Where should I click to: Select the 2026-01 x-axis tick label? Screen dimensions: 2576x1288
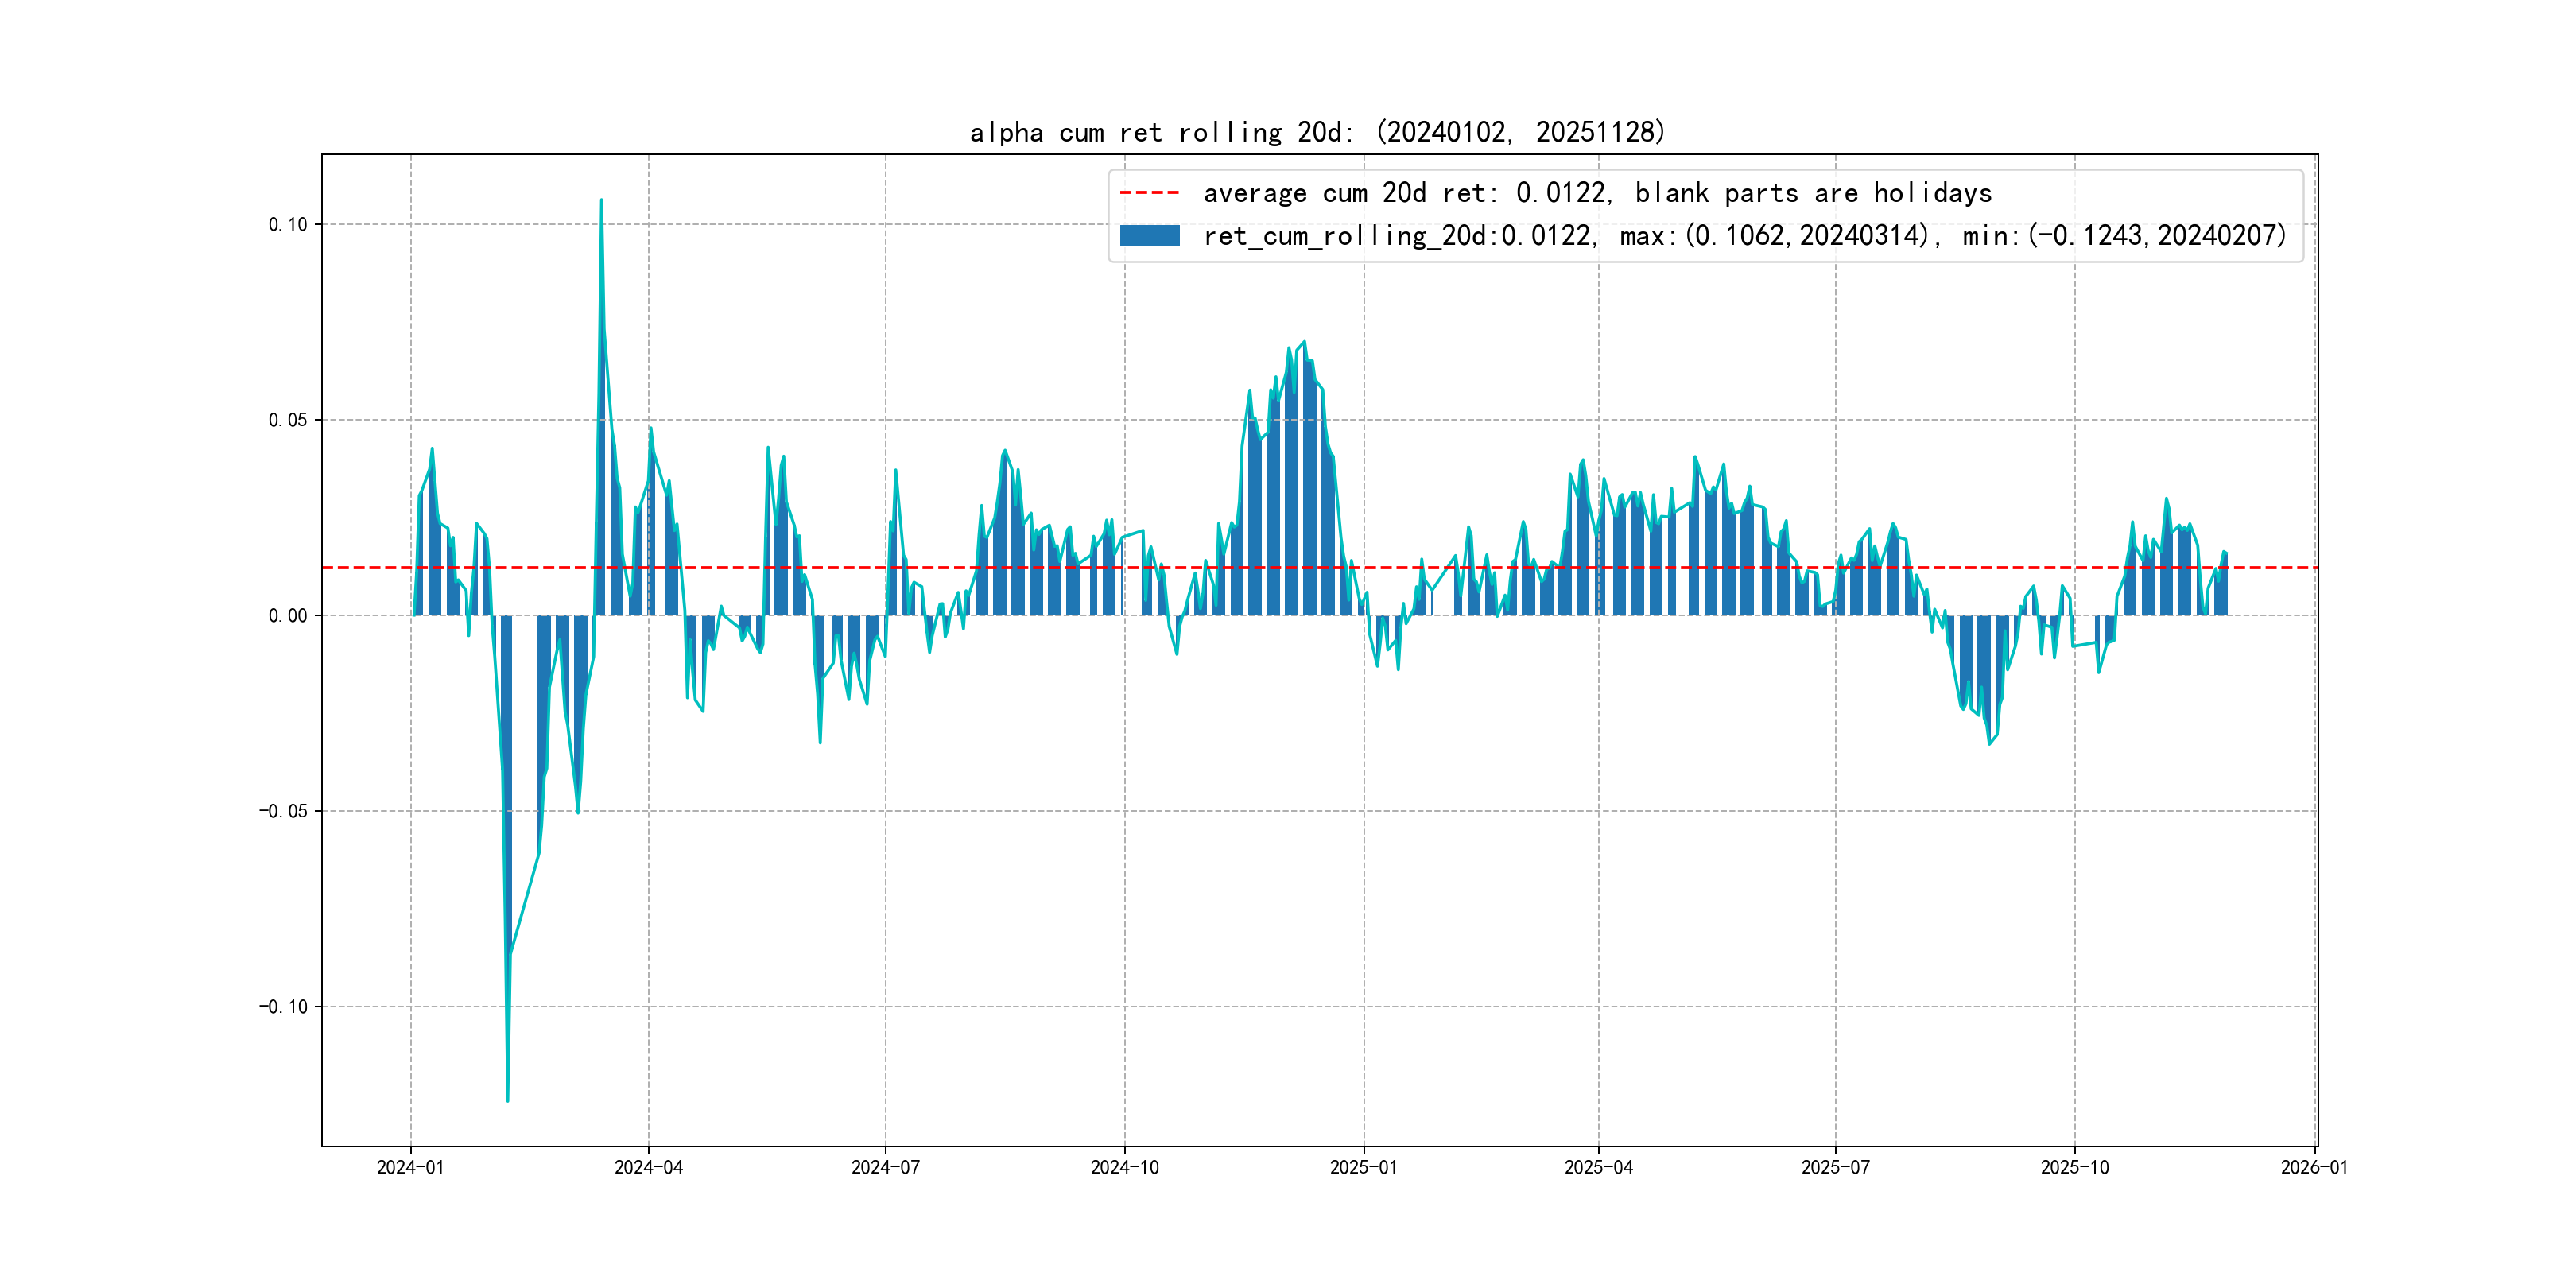[2314, 1167]
